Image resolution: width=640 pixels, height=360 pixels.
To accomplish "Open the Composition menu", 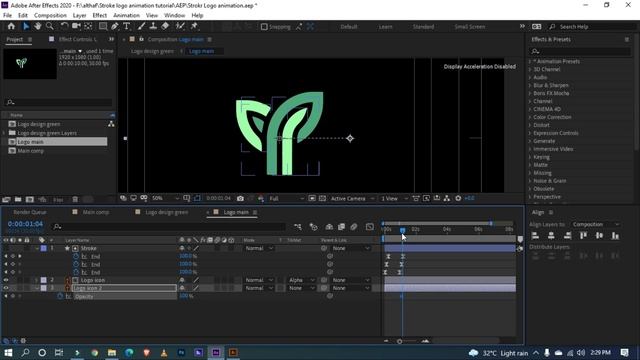I will click(x=50, y=16).
